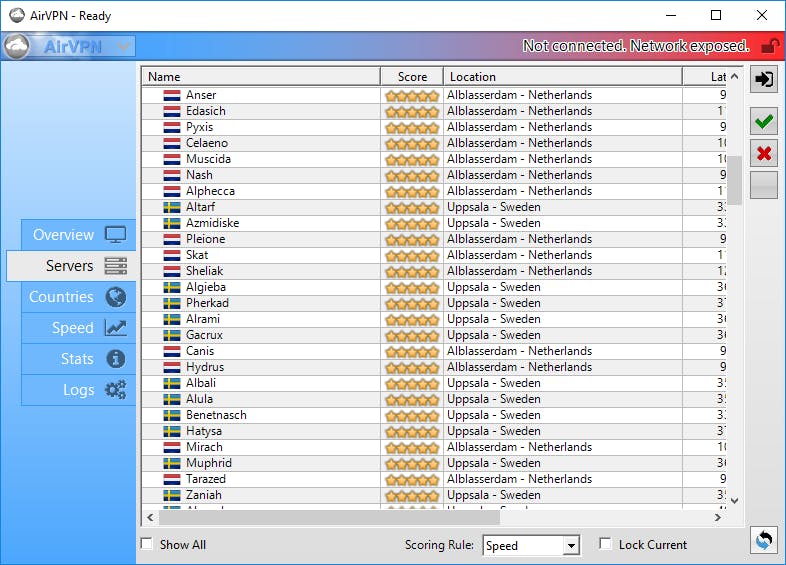Open the Stats tab
This screenshot has height=565, width=786.
click(79, 359)
